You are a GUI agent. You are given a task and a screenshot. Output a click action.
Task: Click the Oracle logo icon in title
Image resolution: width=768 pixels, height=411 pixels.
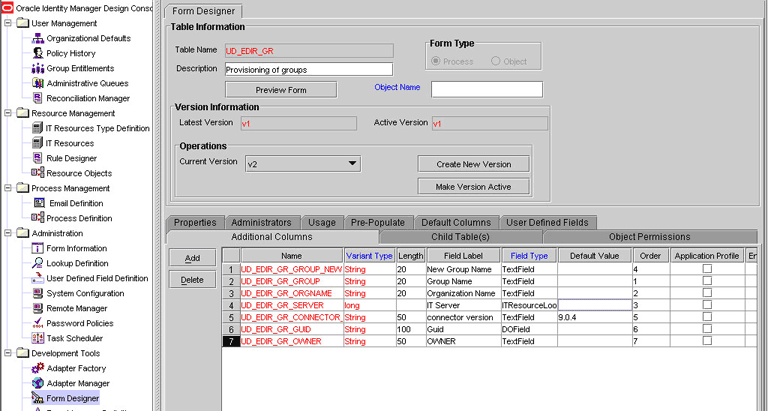[x=7, y=8]
